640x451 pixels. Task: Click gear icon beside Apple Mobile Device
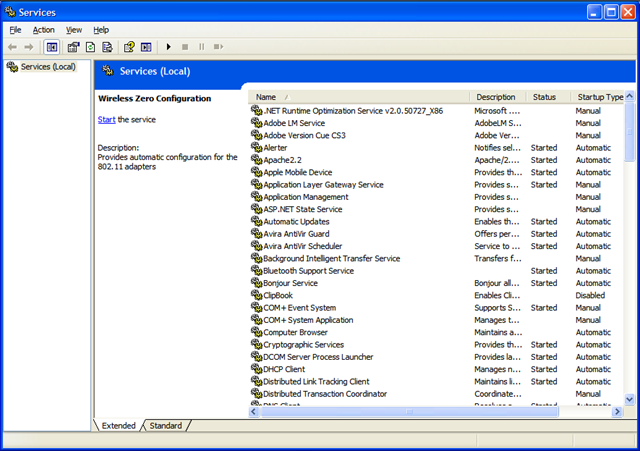(256, 171)
